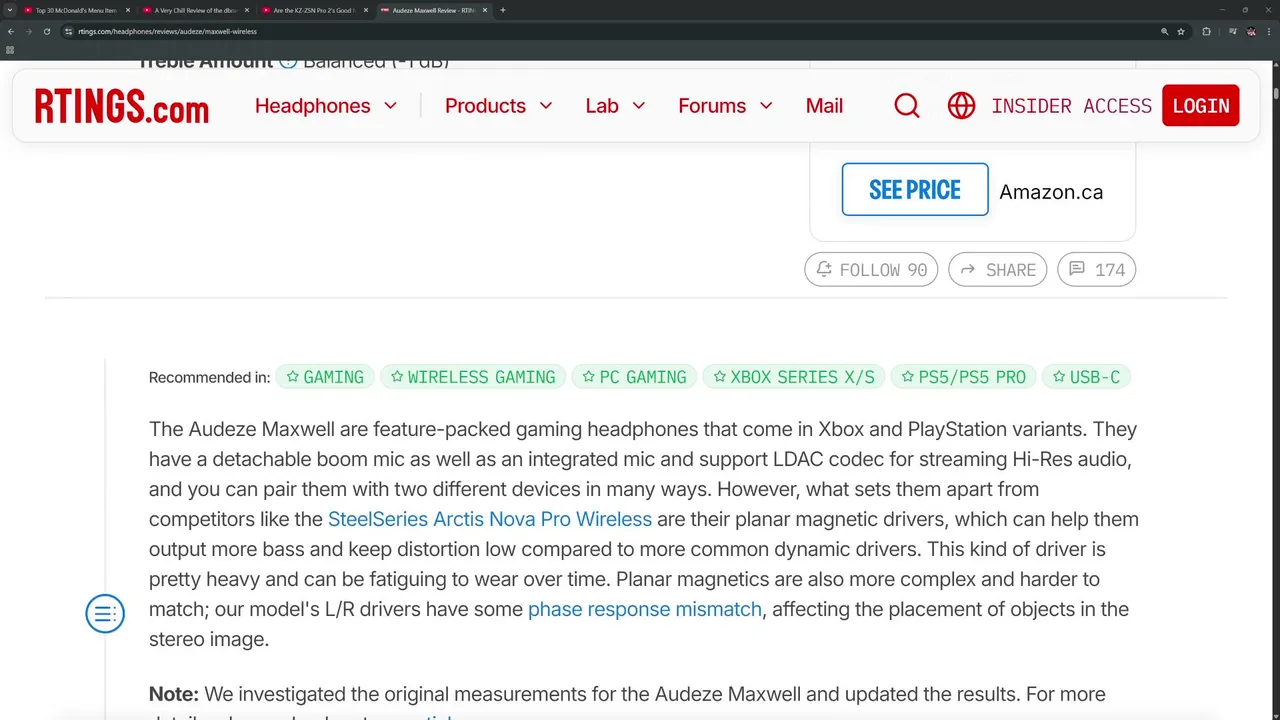Select the Audeze Maxwell Review tab
Screen dimensions: 1280x720
tap(433, 10)
